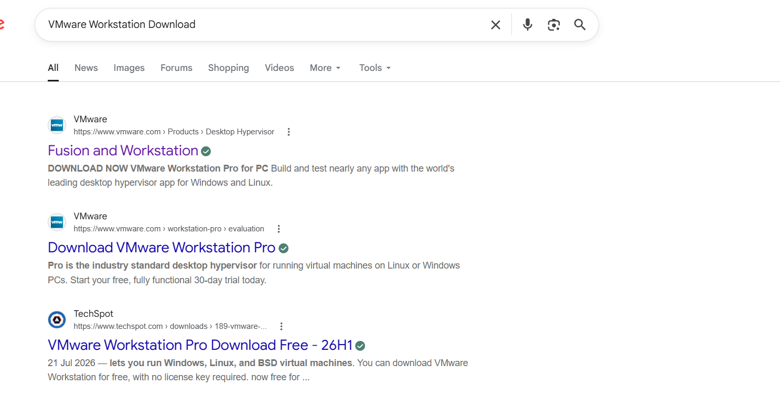Screen dimensions: 780x396
Task: Switch to the Videos tab
Action: 279,68
